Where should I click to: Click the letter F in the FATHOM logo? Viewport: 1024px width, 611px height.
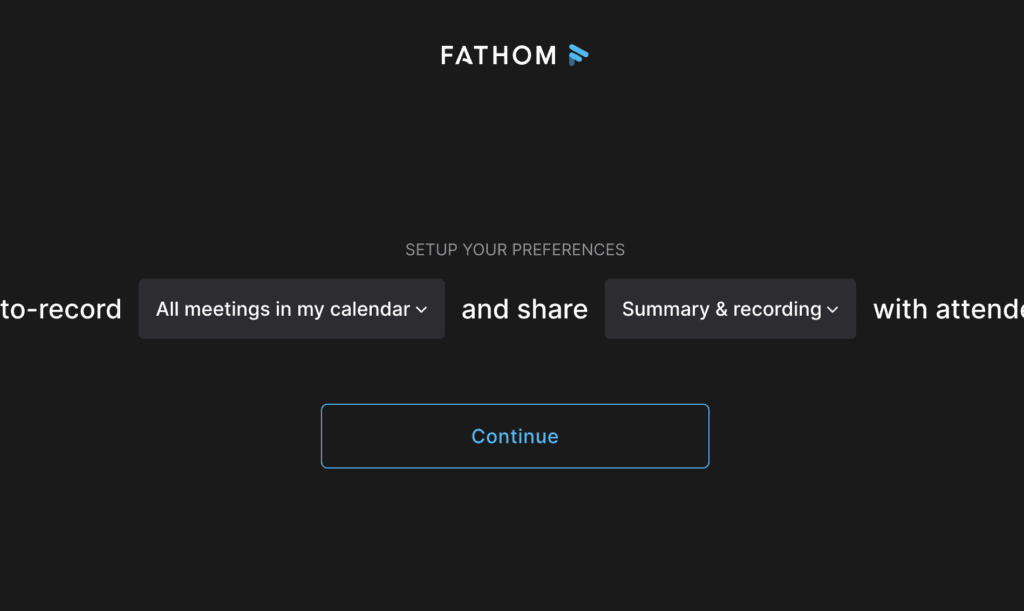click(x=447, y=55)
